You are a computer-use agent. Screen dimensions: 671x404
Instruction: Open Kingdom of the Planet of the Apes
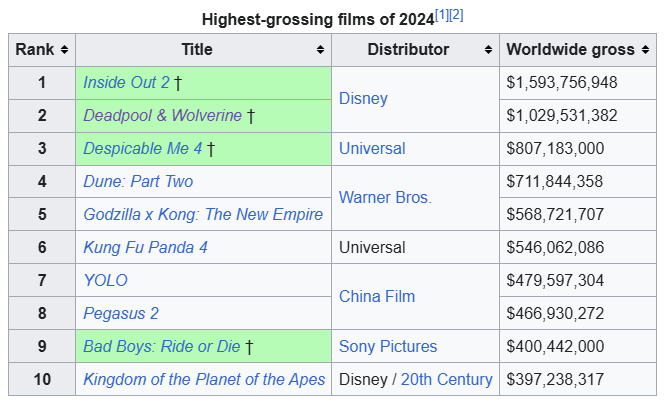point(204,379)
